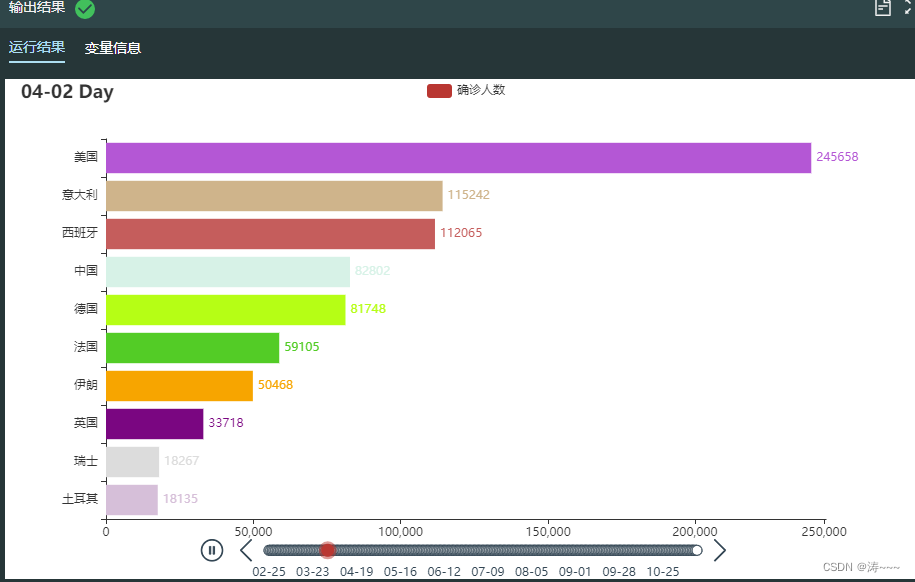Click x-axis tick label 100,000

[400, 532]
